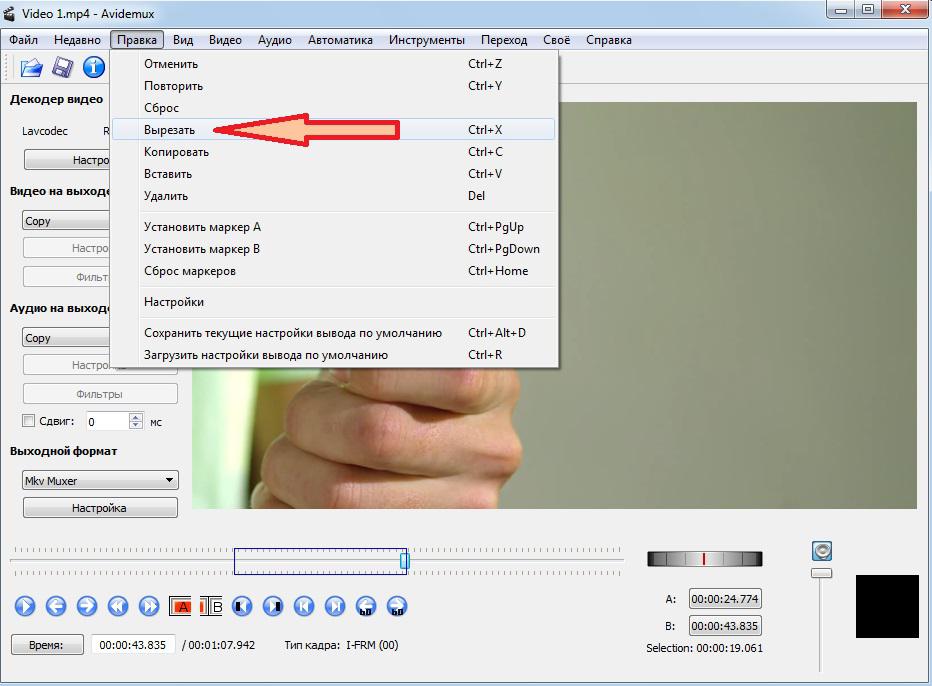Jump to next keyframe double-arrow icon
The image size is (932, 686).
pos(149,606)
